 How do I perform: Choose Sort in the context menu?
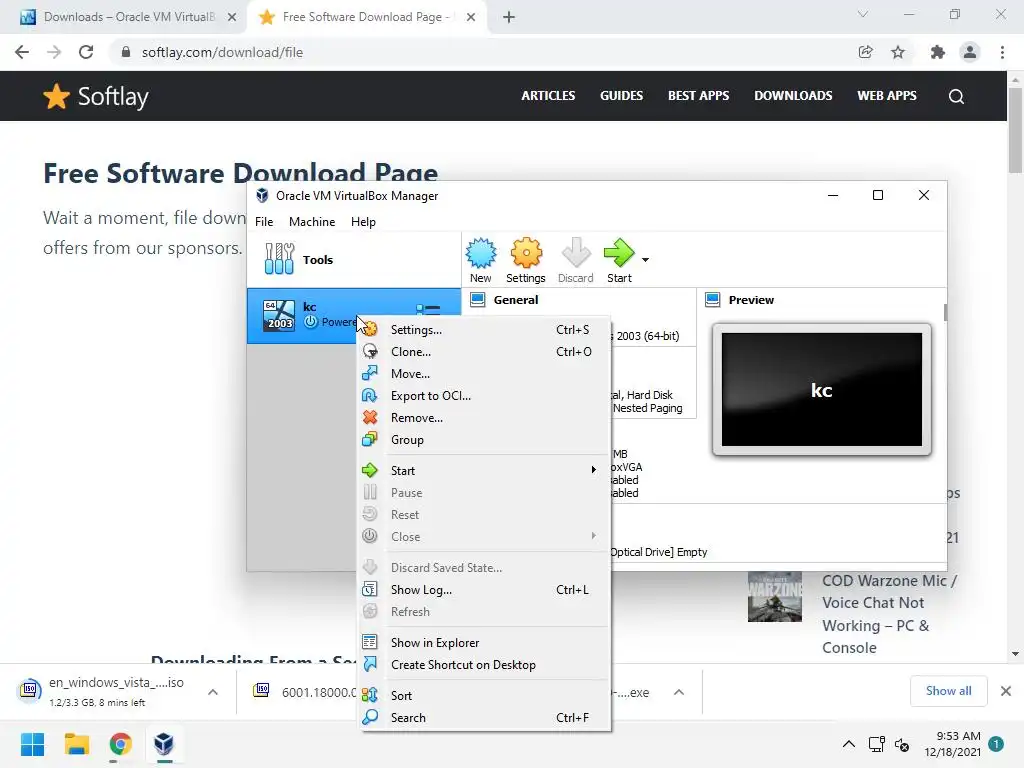485,696
